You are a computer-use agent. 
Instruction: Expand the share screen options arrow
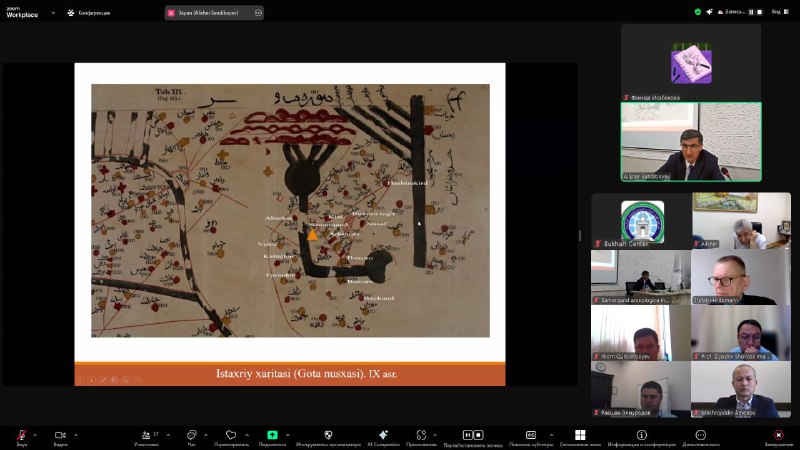pyautogui.click(x=288, y=435)
